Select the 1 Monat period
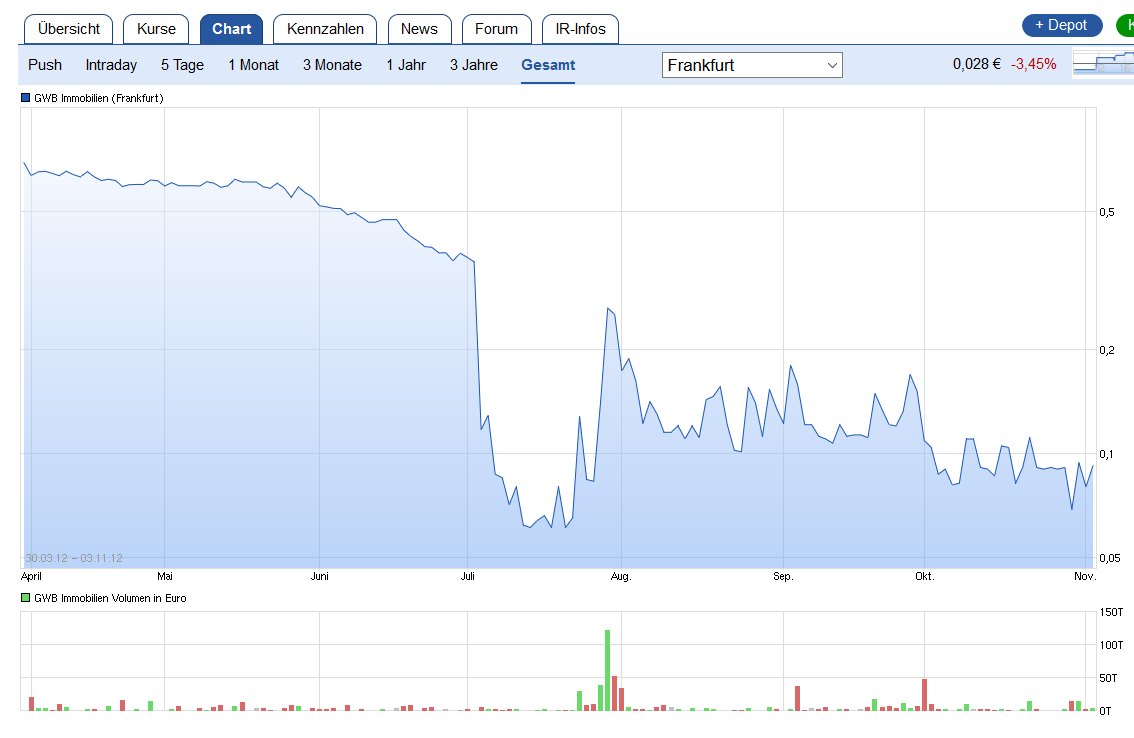Viewport: 1134px width, 738px height. [253, 64]
